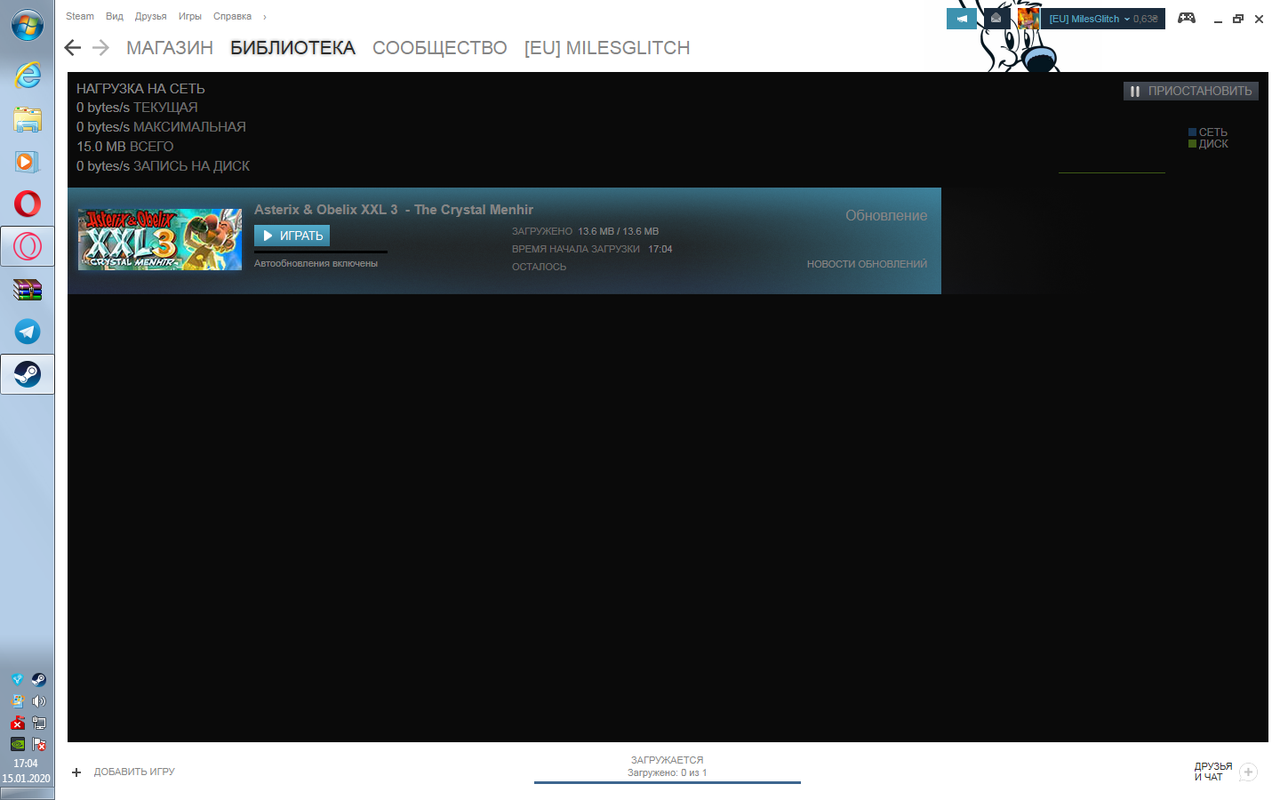Click the Asterix & Obelix XXL 3 title
Viewport: 1280px width, 800px height.
point(394,210)
